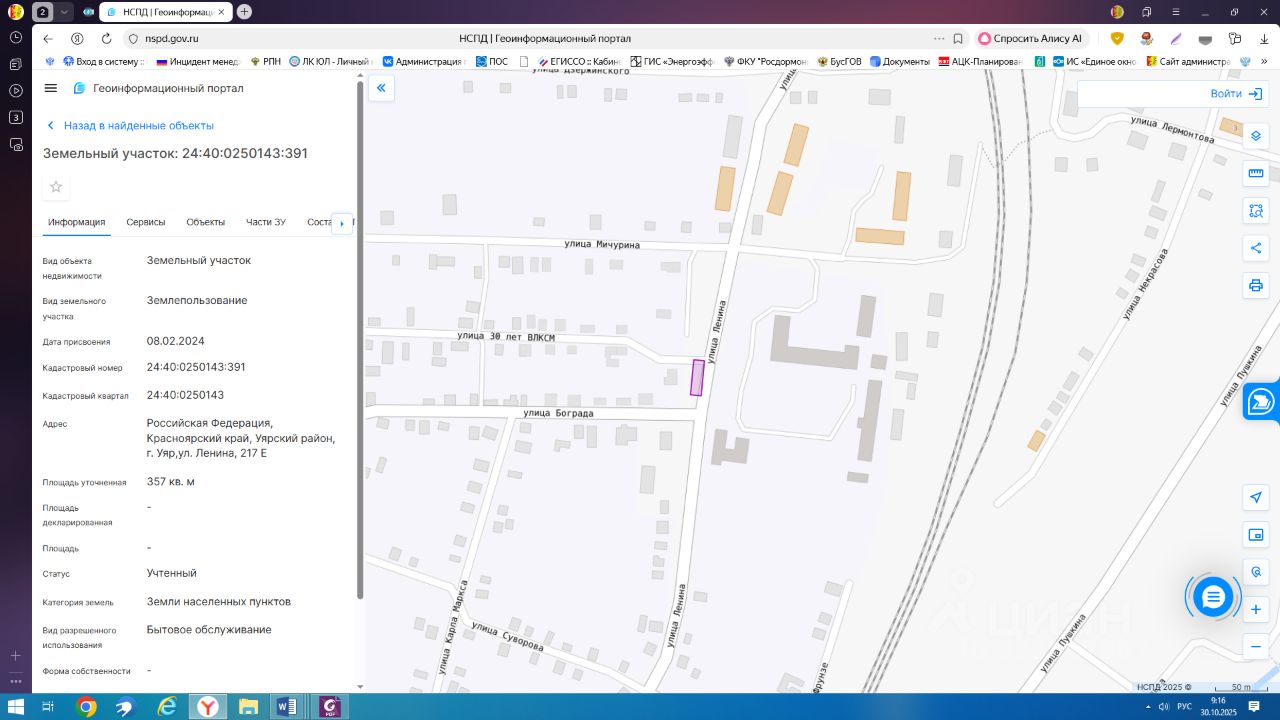
Task: Click the map search-by-point icon
Action: pos(1256,572)
